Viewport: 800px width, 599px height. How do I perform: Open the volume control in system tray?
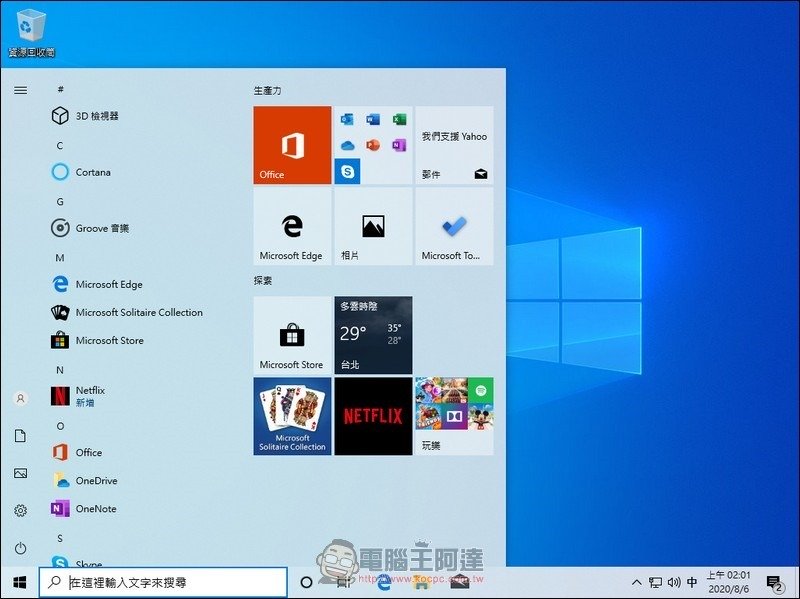673,582
